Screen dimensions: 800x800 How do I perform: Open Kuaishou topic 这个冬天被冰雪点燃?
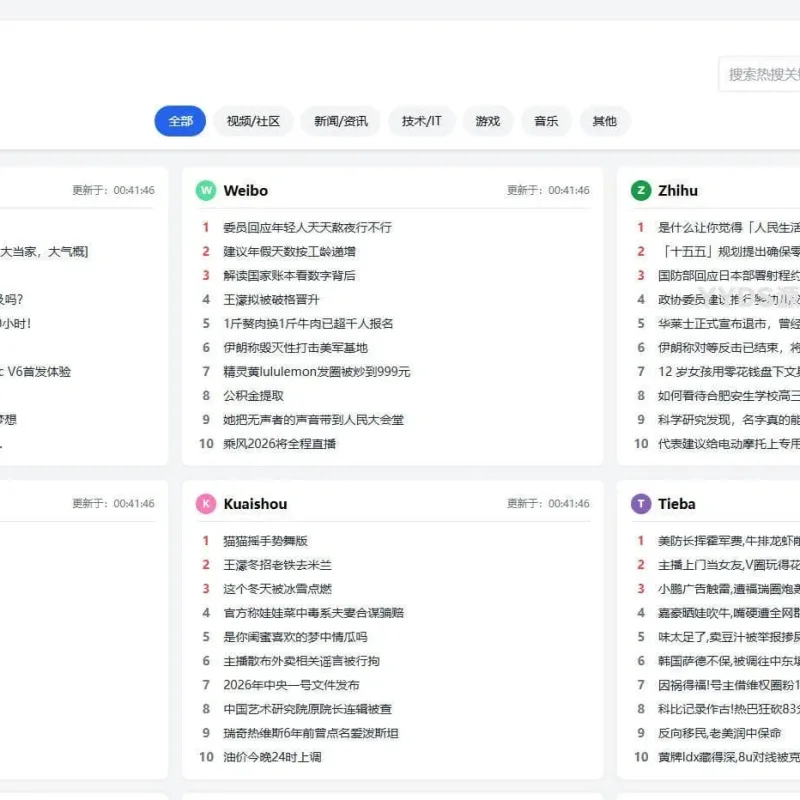277,589
